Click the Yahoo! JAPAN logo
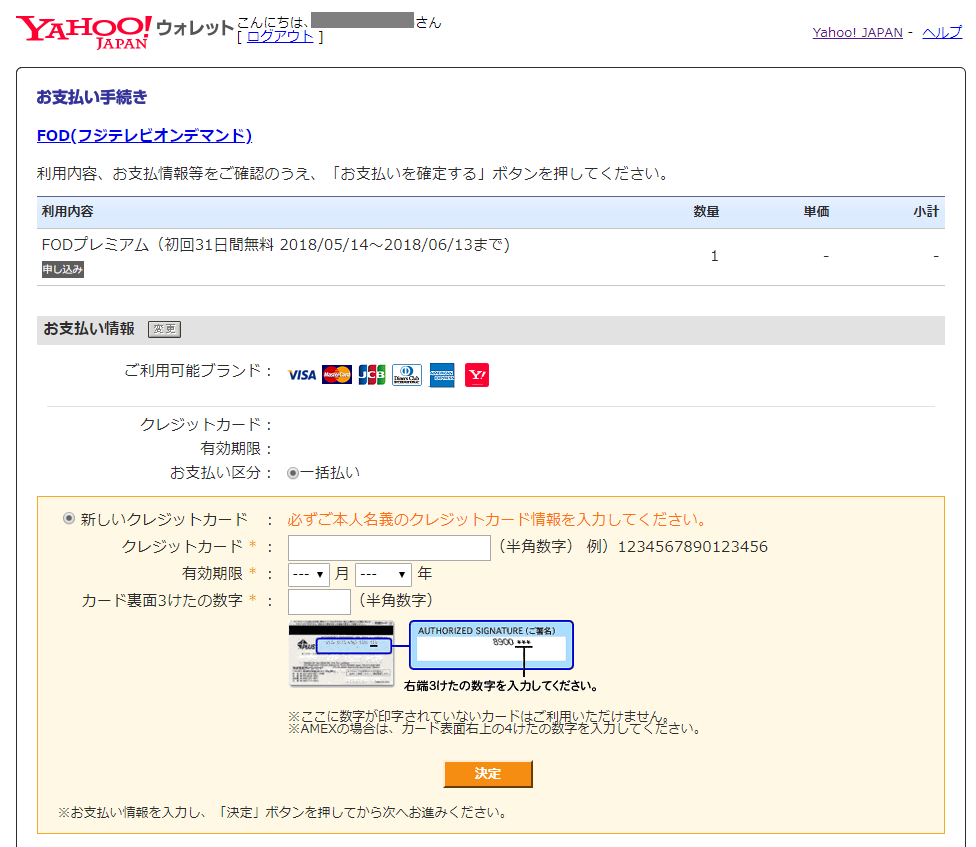Viewport: 976px width, 847px height. pyautogui.click(x=83, y=32)
